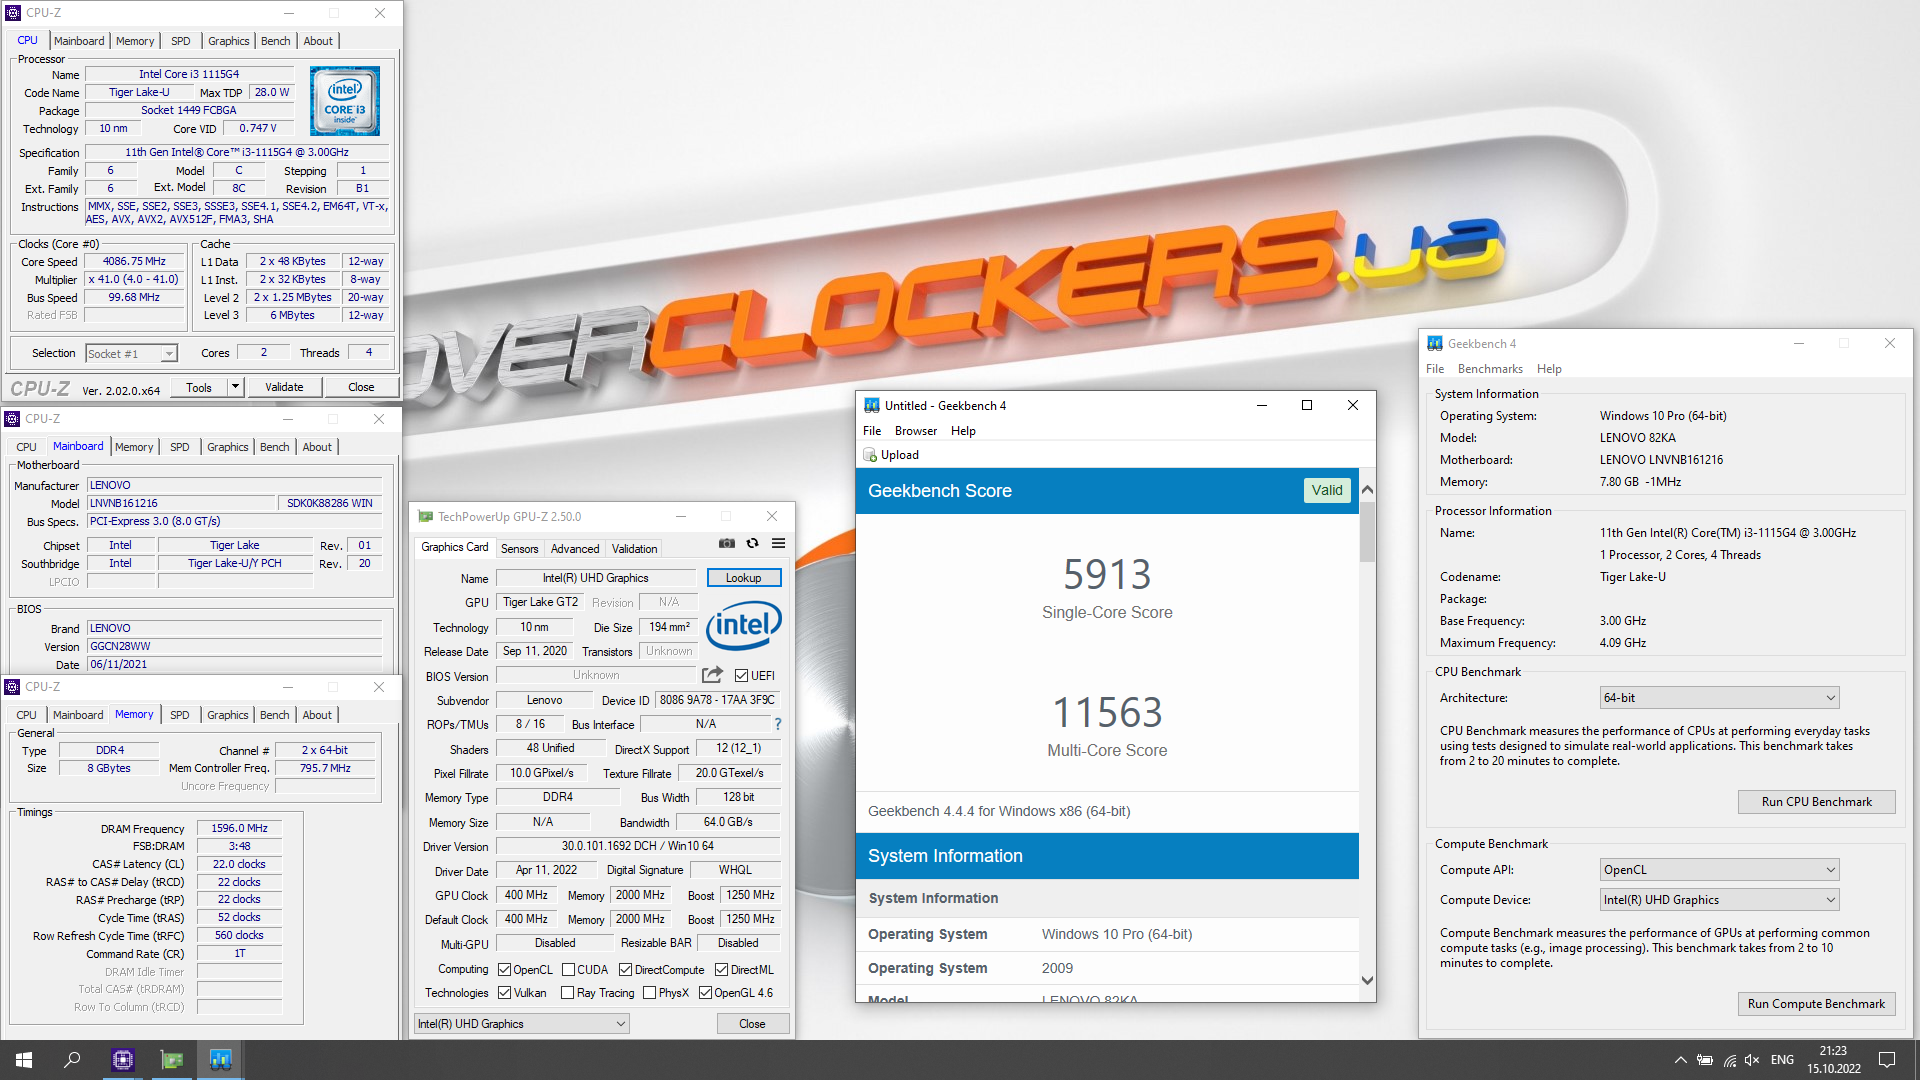The height and width of the screenshot is (1080, 1920).
Task: Click the Bus Interface question mark icon
Action: coord(777,724)
